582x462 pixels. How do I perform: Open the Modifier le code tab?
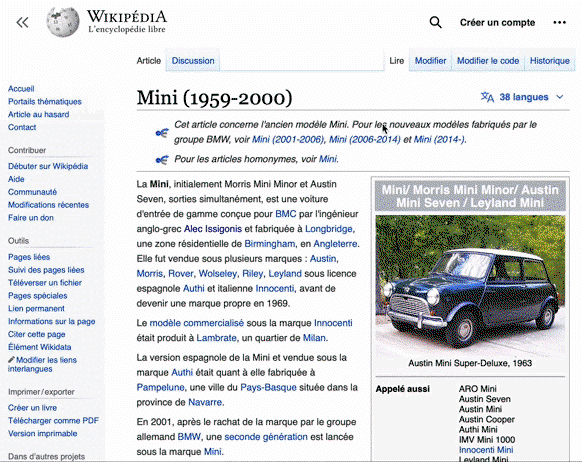pos(488,60)
